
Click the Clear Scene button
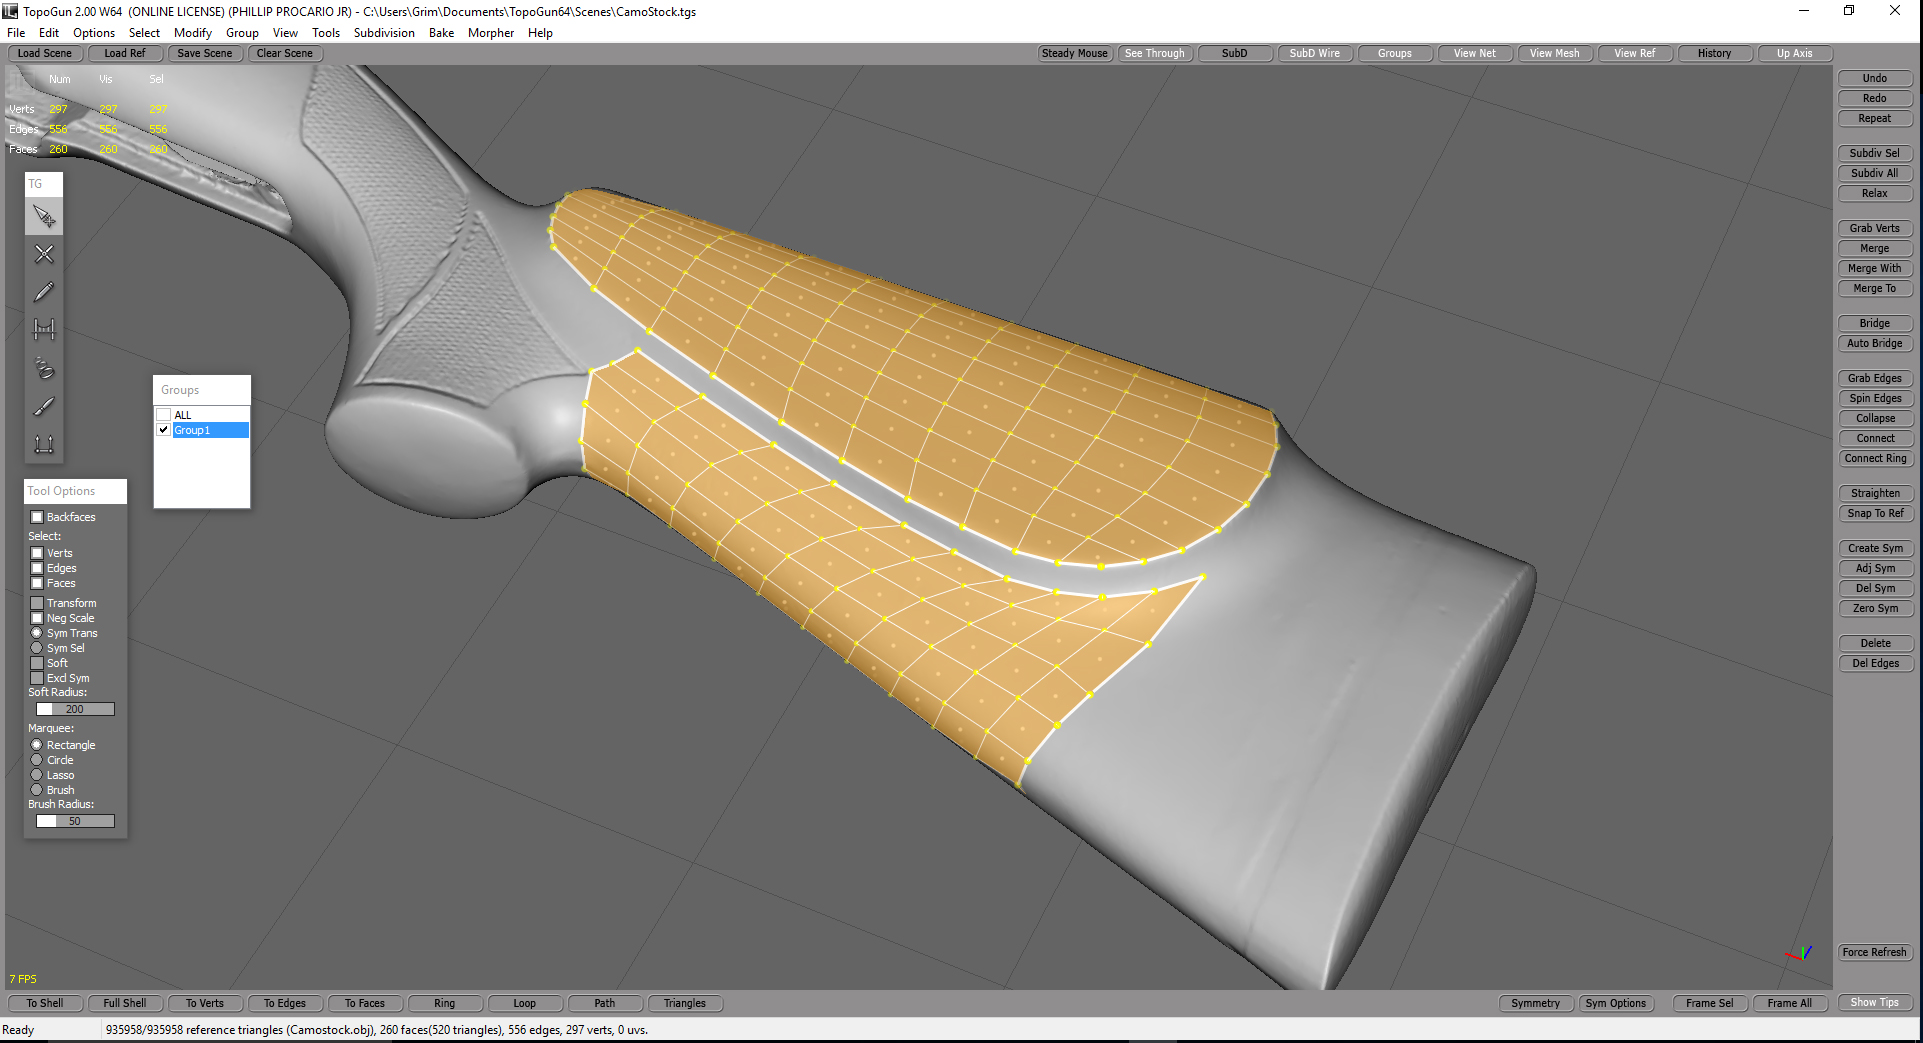click(x=285, y=53)
